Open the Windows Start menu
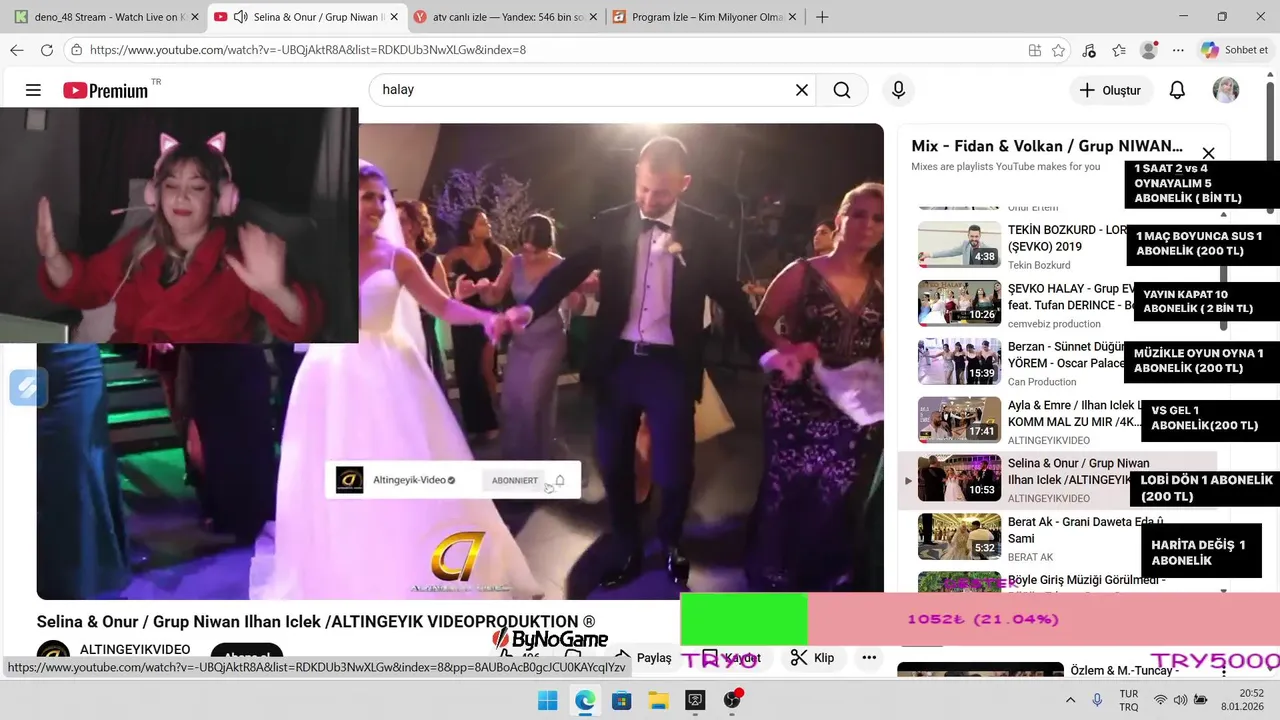Viewport: 1280px width, 720px height. [x=547, y=700]
